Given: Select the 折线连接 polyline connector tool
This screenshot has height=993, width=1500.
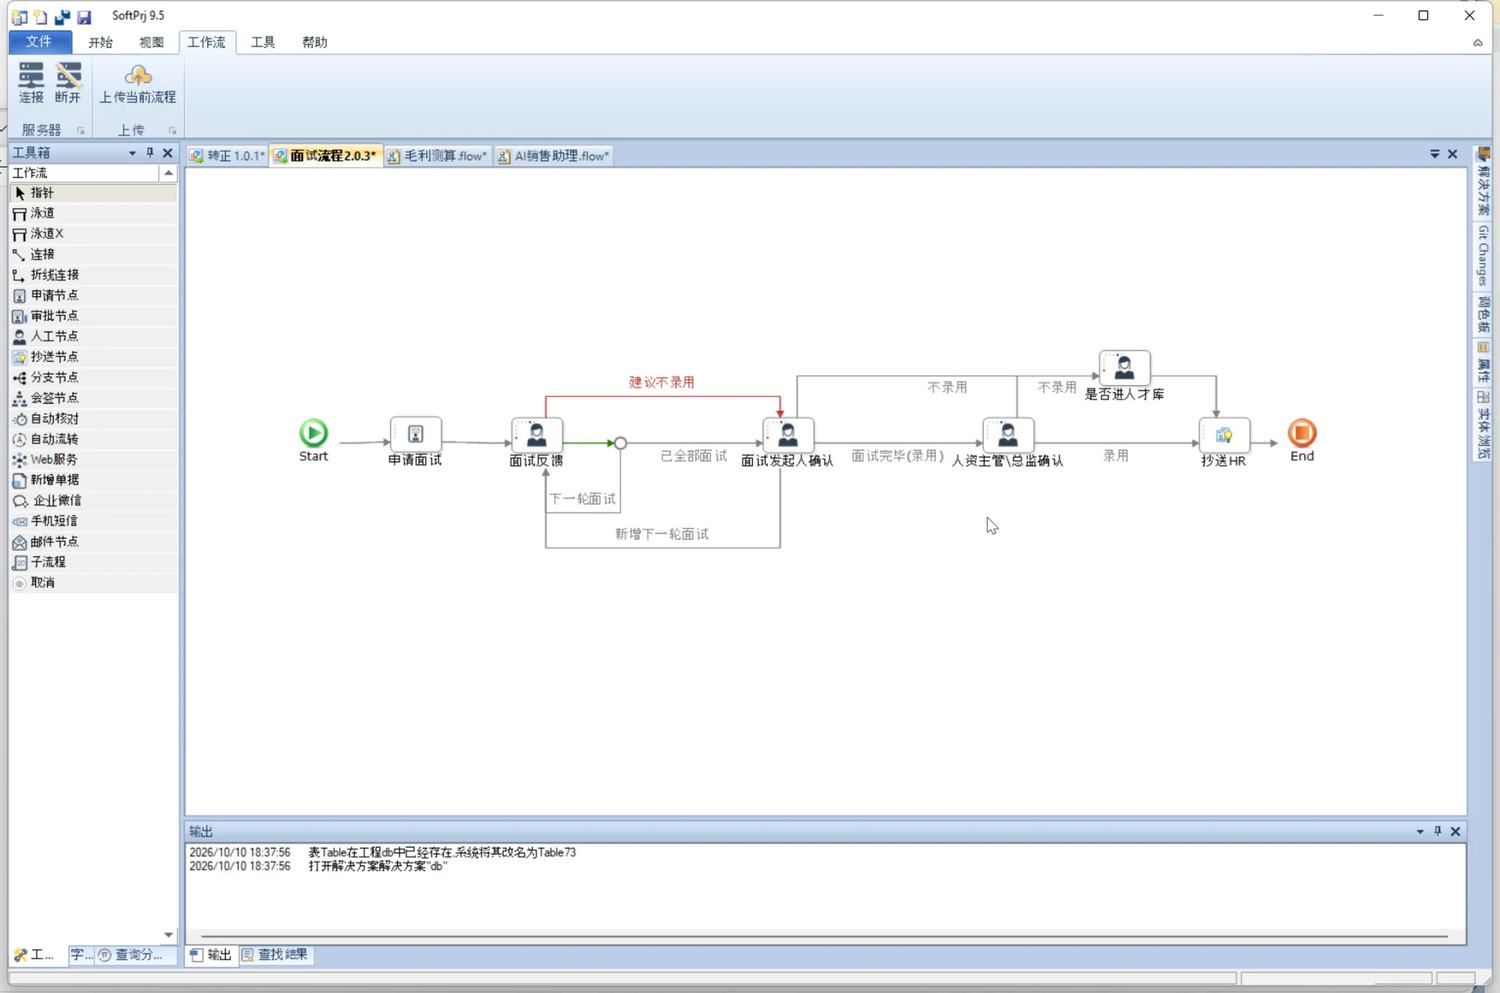Looking at the screenshot, I should [93, 275].
